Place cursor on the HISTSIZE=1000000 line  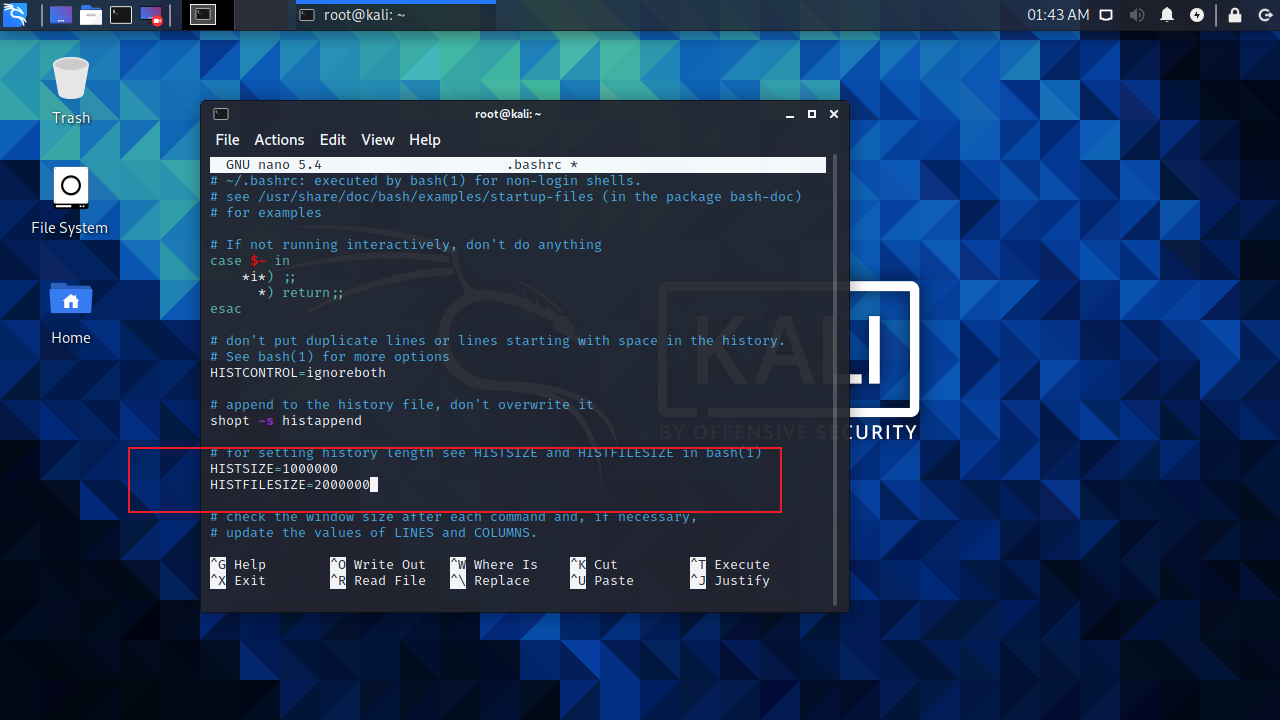point(274,469)
